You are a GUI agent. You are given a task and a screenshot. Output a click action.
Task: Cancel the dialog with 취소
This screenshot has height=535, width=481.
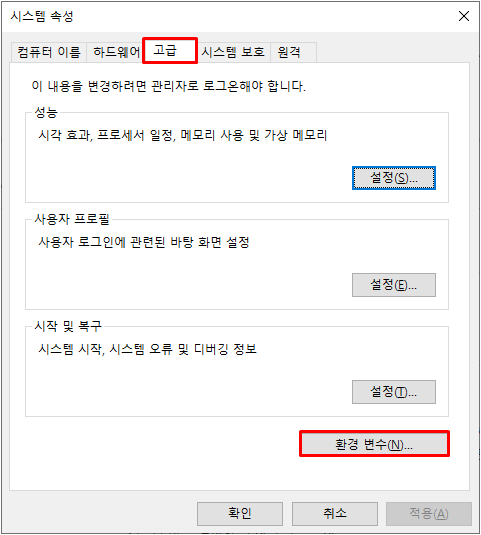(x=335, y=514)
